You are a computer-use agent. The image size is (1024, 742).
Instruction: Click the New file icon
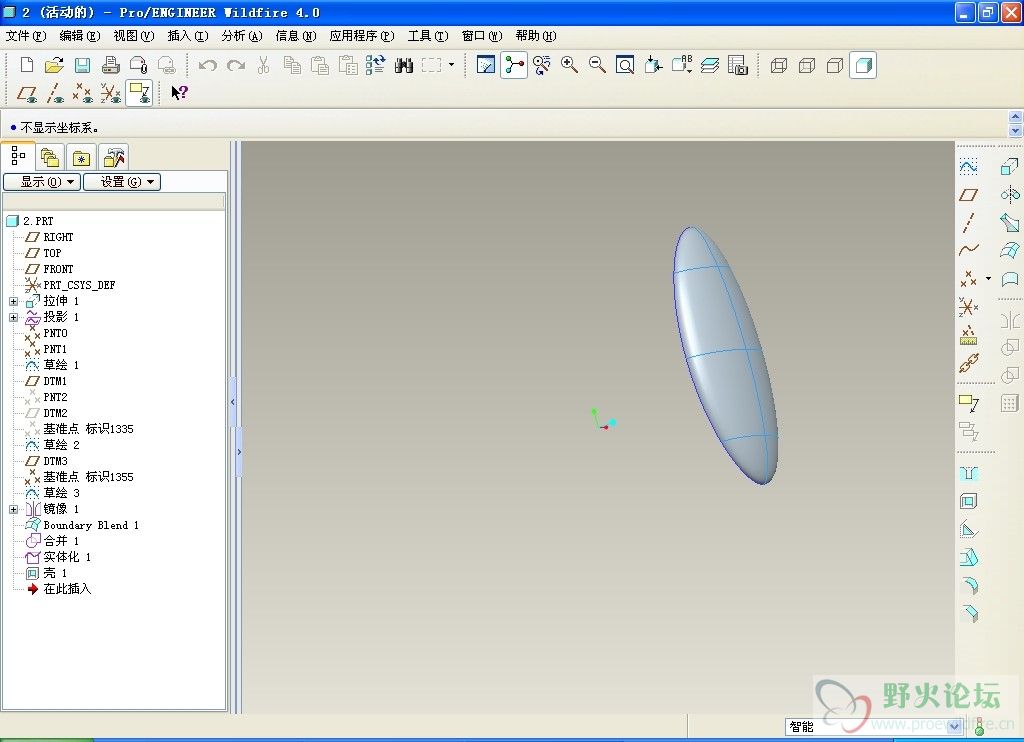coord(27,65)
